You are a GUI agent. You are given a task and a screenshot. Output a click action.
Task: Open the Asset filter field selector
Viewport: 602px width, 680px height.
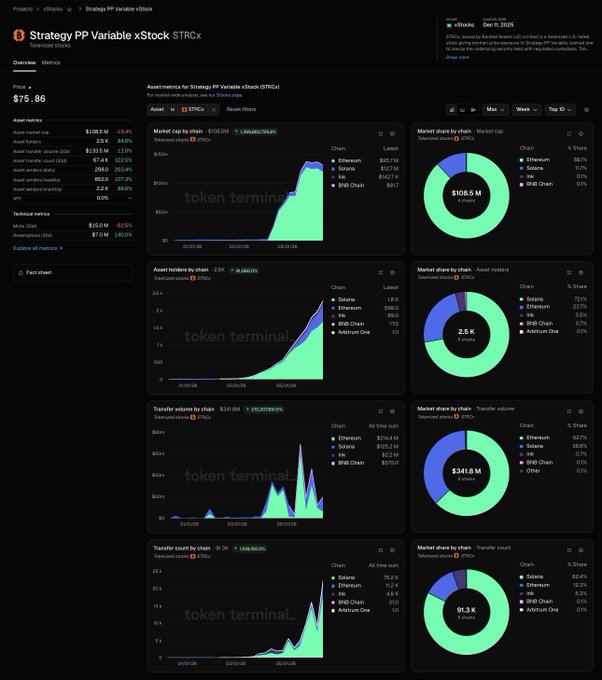click(x=157, y=110)
